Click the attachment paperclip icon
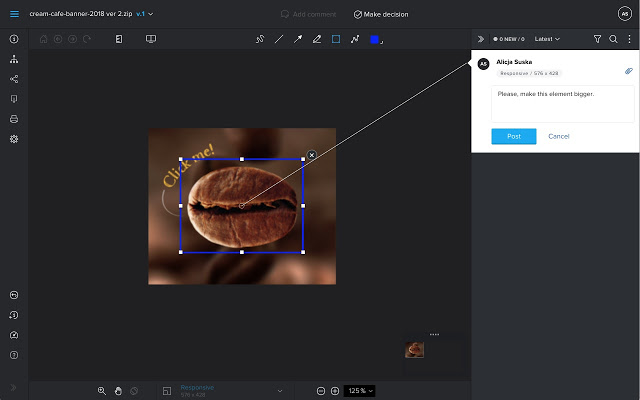Image resolution: width=640 pixels, height=400 pixels. coord(628,71)
